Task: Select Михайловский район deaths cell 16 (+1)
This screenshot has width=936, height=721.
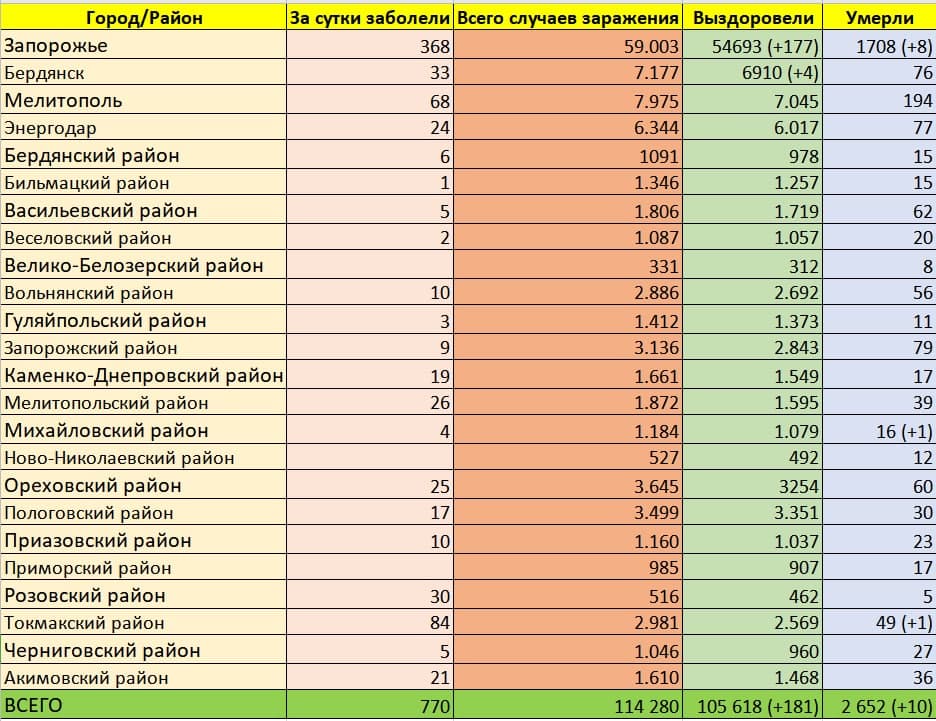Action: pos(878,431)
